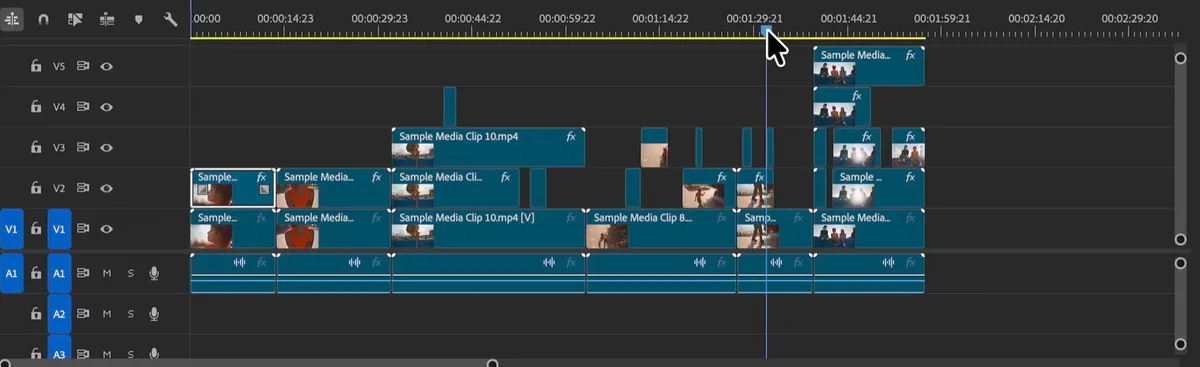
Task: Toggle lock on track V1
Action: point(36,229)
